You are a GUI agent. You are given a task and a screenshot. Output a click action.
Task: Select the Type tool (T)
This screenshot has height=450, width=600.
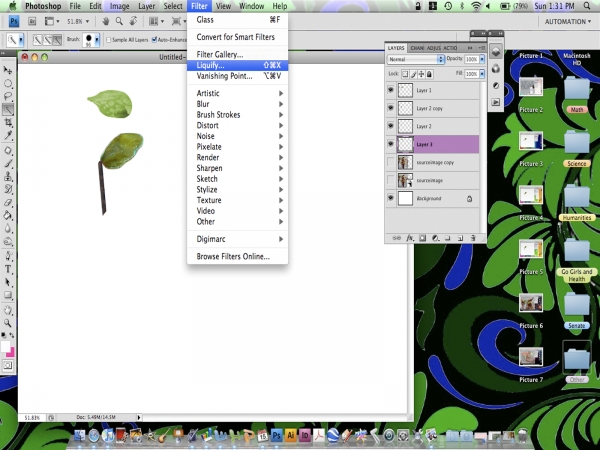click(8, 269)
